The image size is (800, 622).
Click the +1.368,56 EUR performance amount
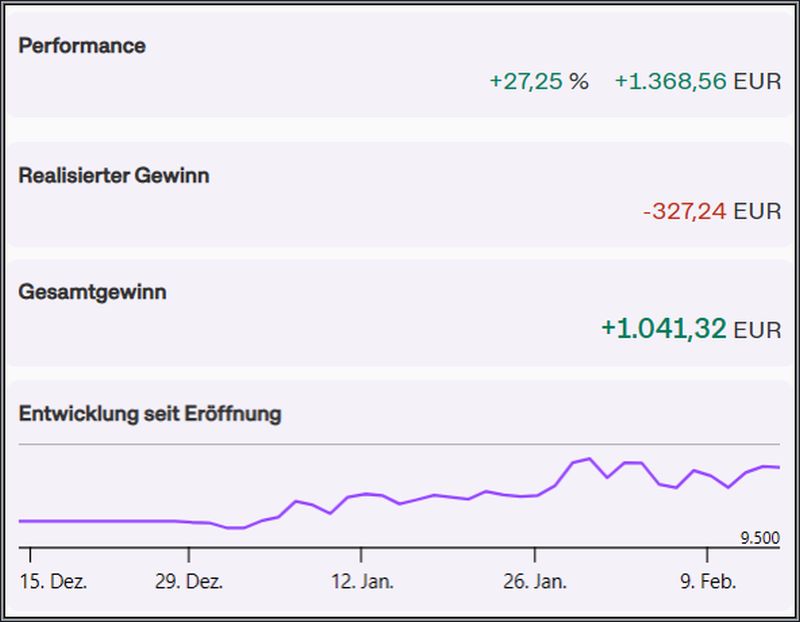697,82
